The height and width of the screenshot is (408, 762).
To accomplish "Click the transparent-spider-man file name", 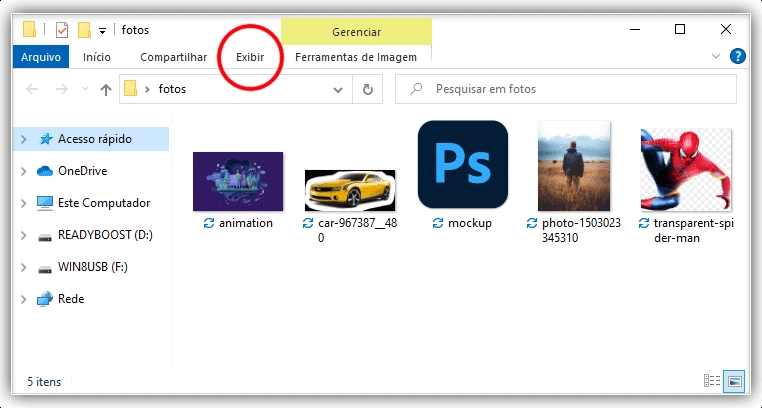I will click(x=693, y=230).
